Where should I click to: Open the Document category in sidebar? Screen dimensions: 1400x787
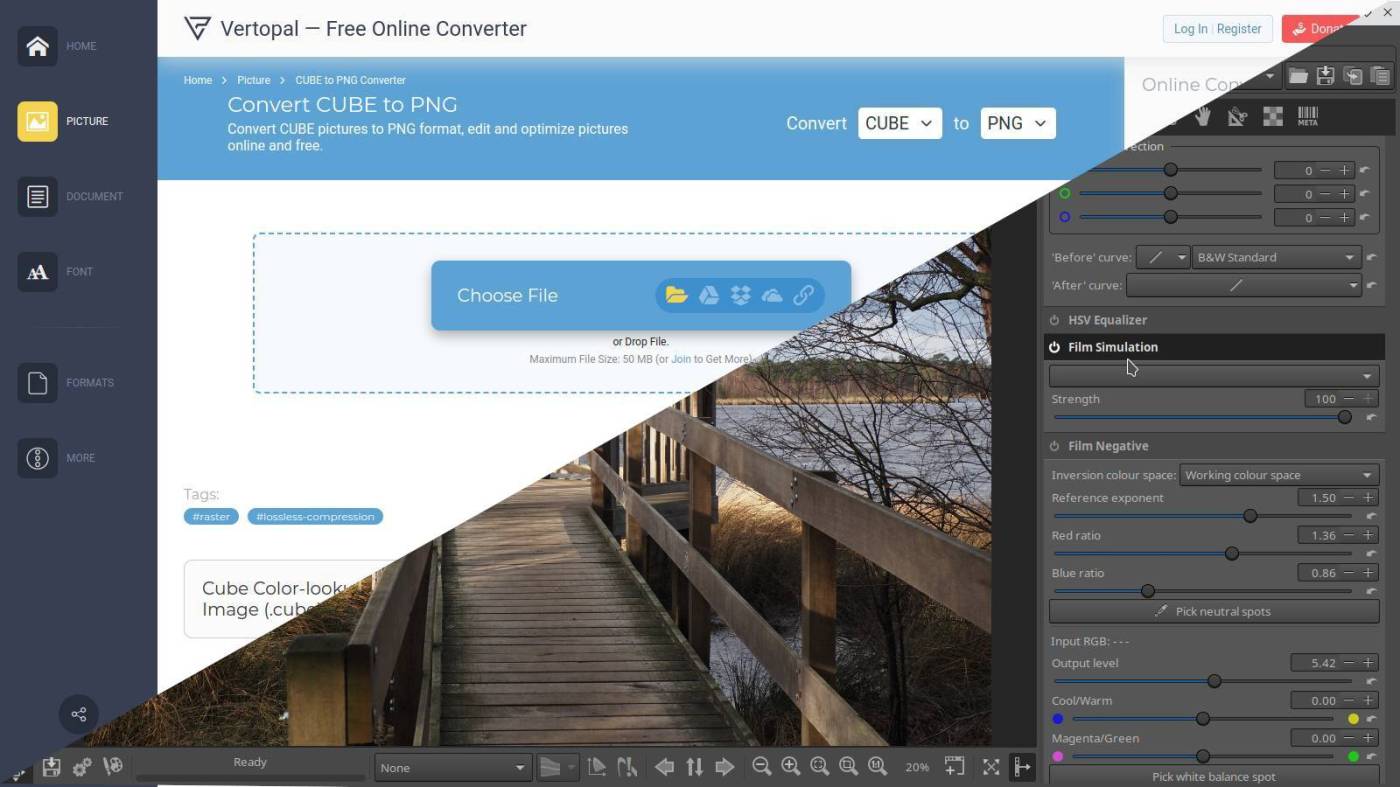pos(37,196)
